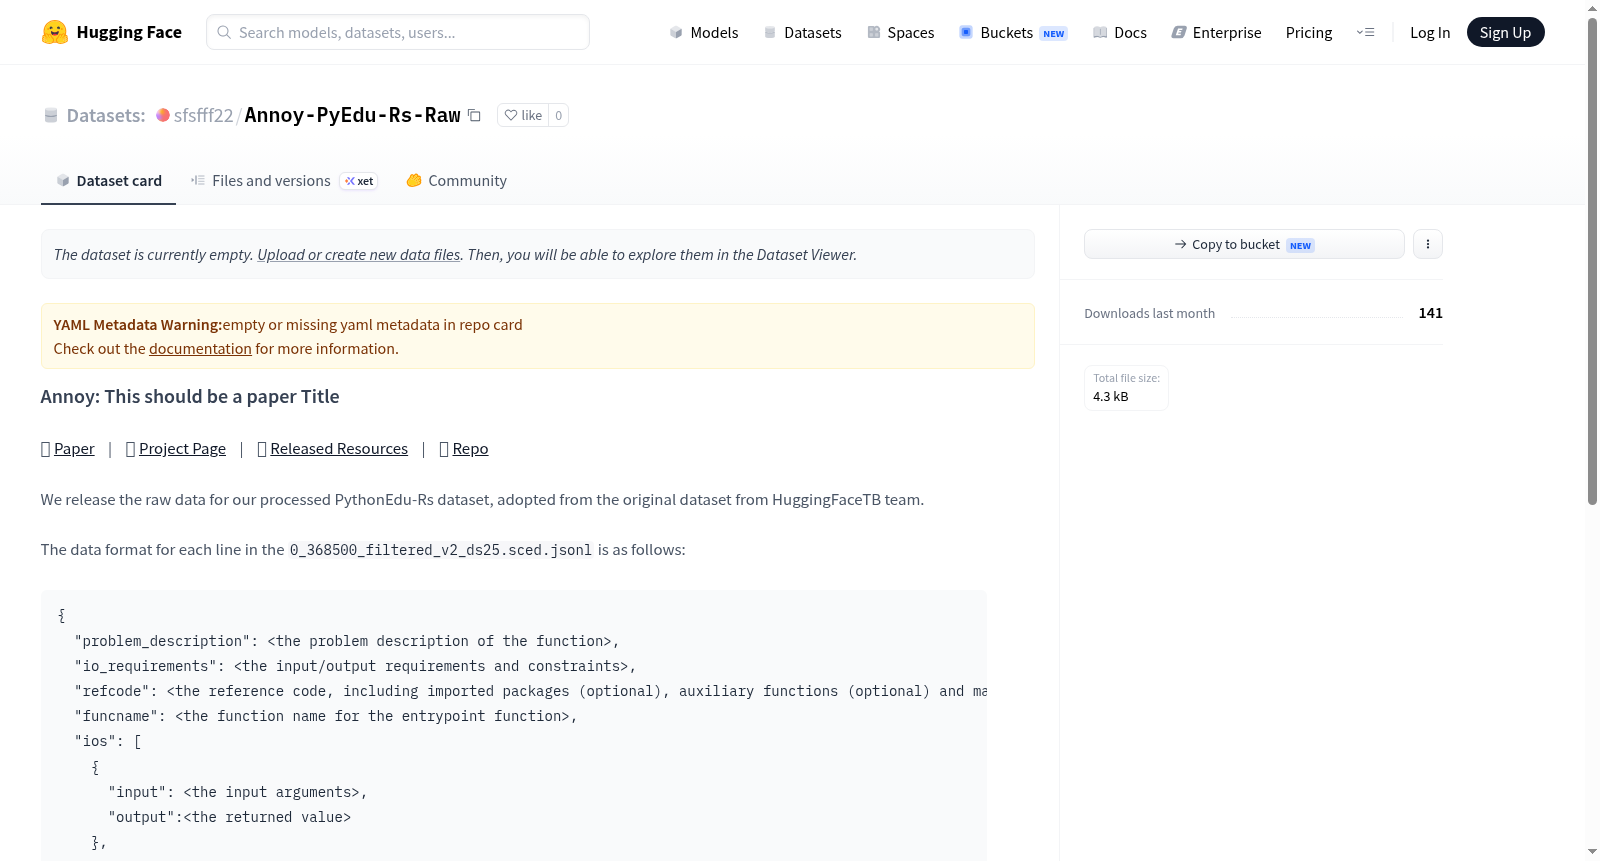The width and height of the screenshot is (1600, 861).
Task: Click the Docs book icon
Action: click(x=1100, y=32)
